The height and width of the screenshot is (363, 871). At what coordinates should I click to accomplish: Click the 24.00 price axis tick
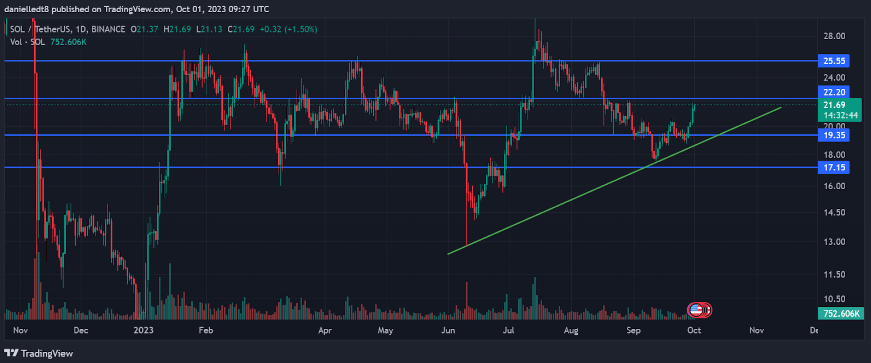pos(835,77)
